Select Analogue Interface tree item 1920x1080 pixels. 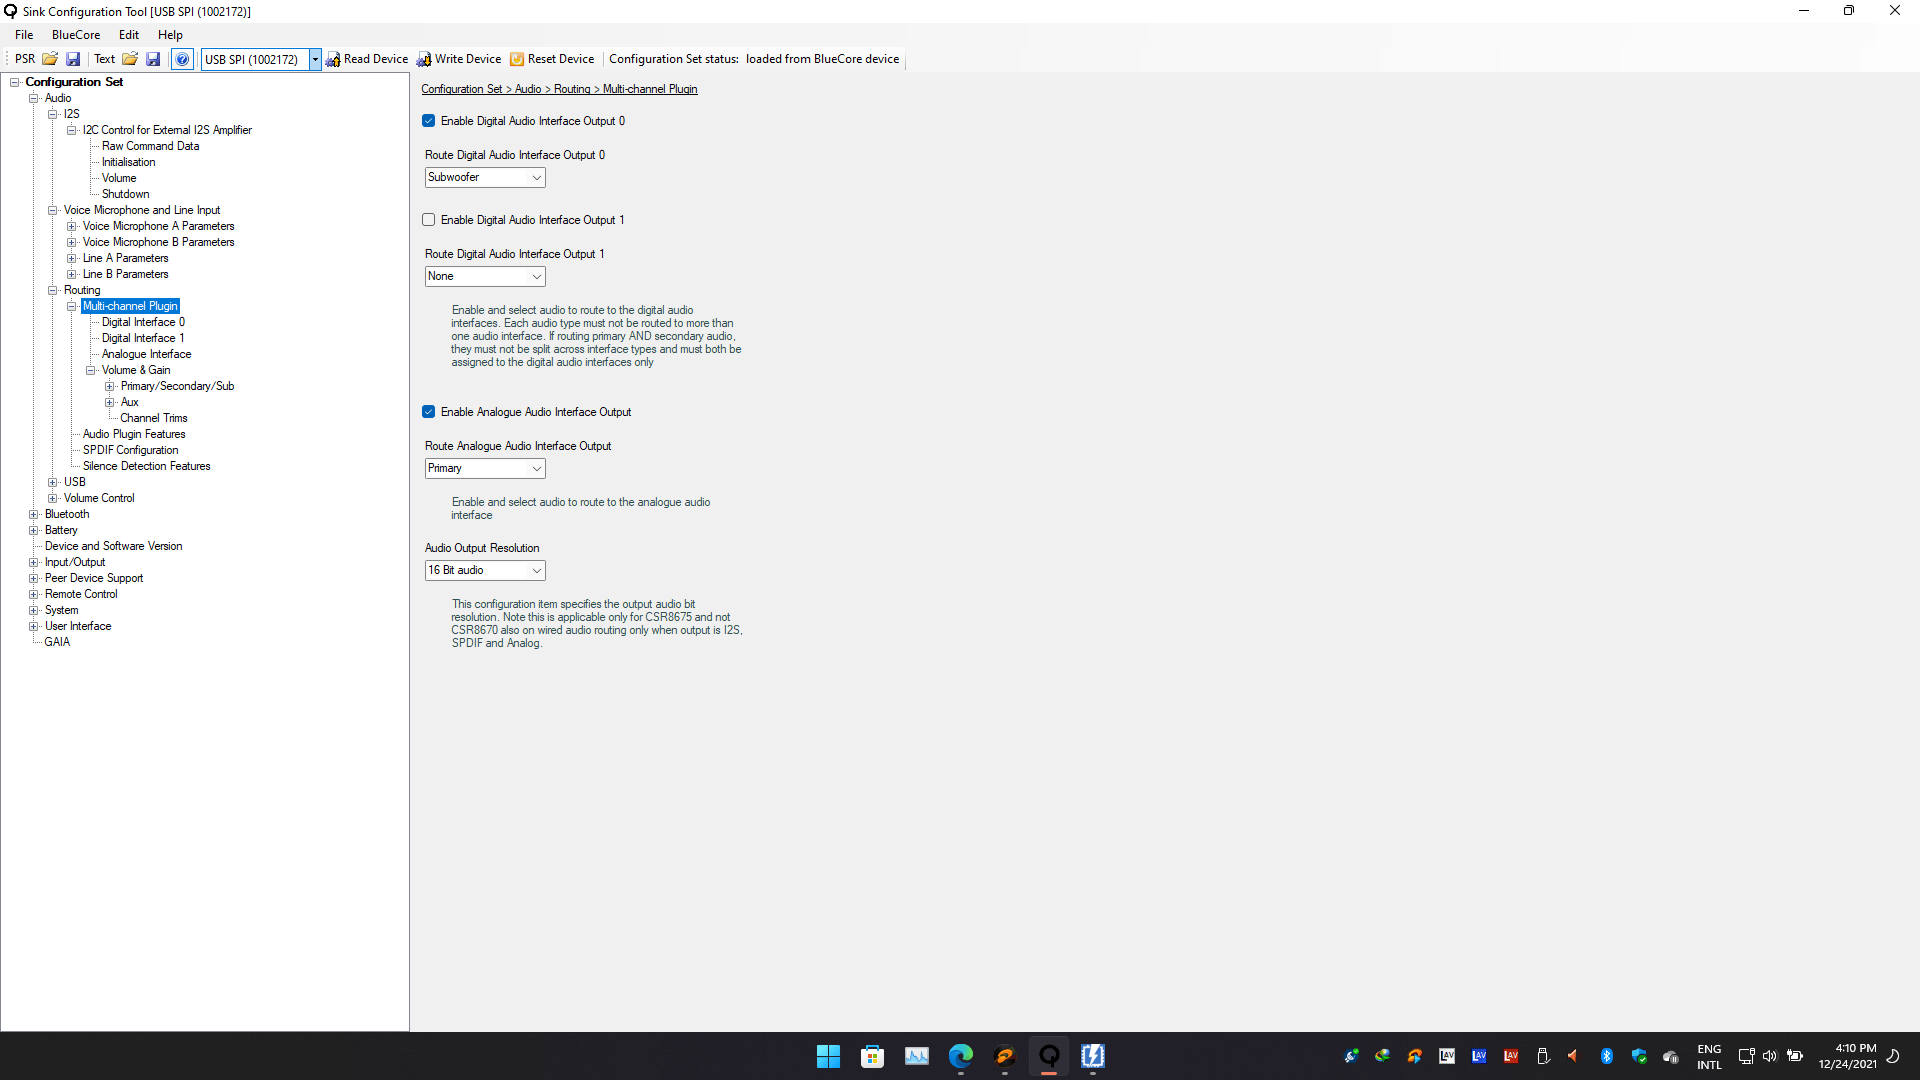click(146, 354)
